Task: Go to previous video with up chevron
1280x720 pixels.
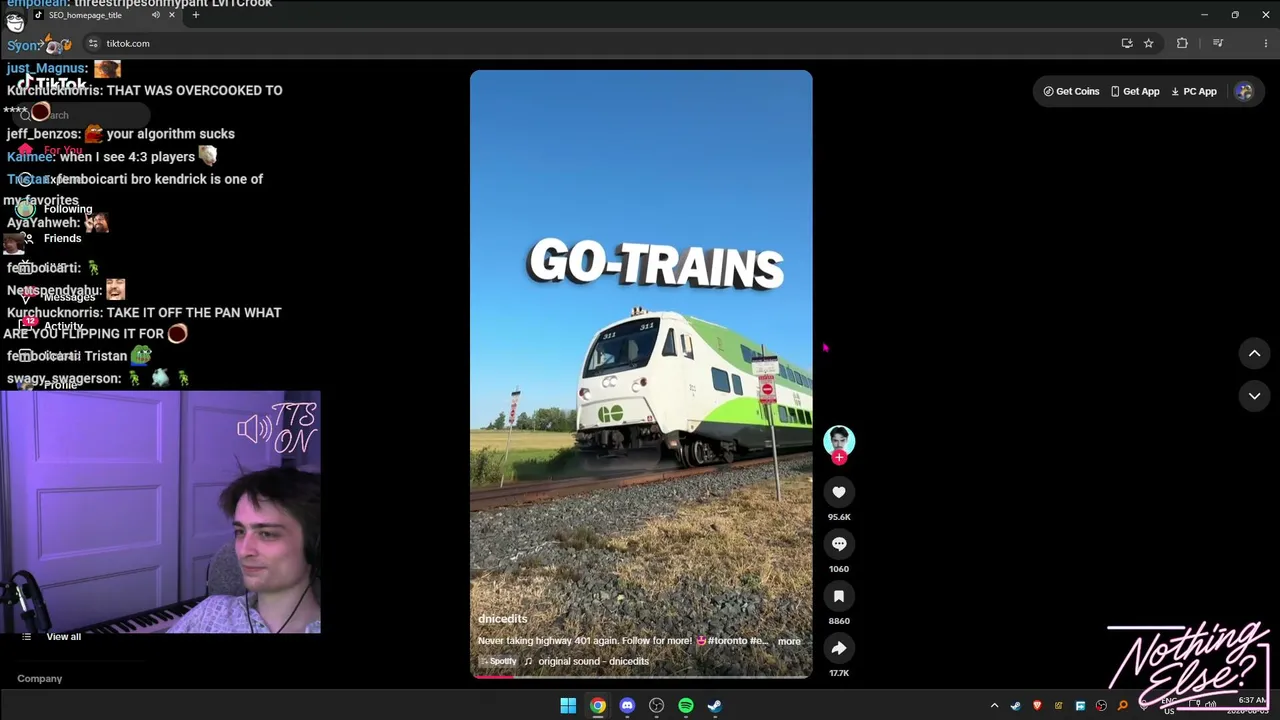Action: [1254, 353]
